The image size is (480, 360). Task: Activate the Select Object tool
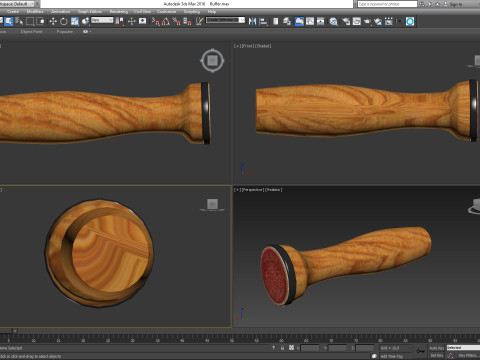coord(9,21)
